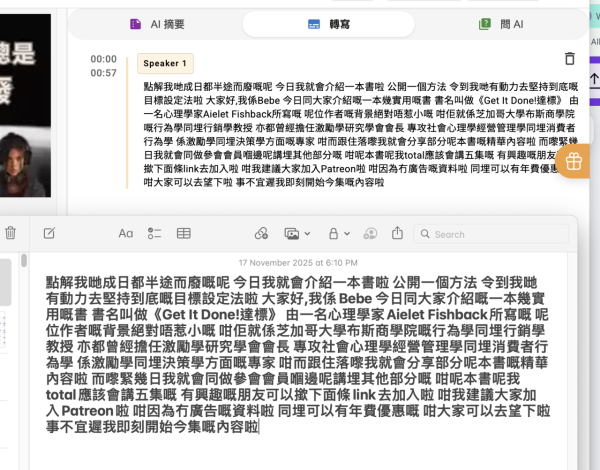Click the magnifier icon in Search
Viewport: 600px width, 470px height.
click(425, 234)
